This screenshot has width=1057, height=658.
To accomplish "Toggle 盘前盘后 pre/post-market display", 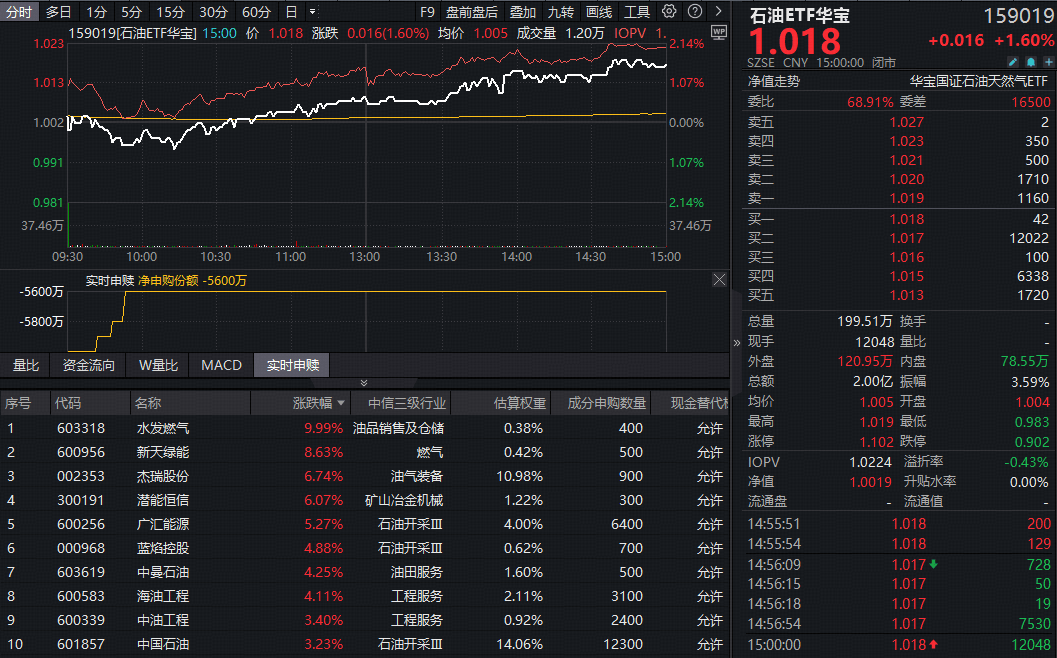I will tap(471, 12).
